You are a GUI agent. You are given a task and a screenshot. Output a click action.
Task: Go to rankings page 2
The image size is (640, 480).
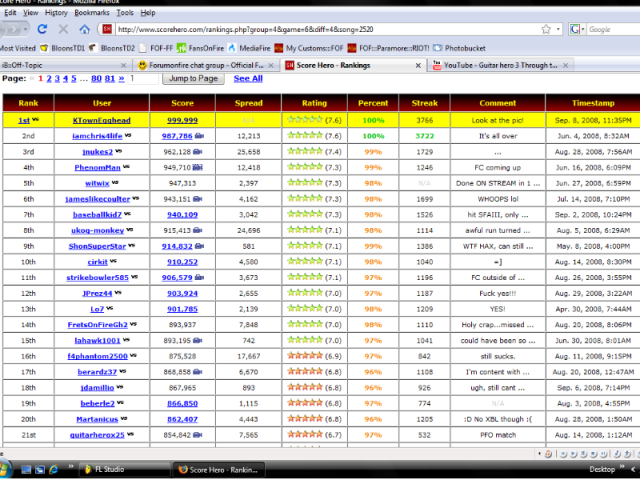tap(49, 78)
